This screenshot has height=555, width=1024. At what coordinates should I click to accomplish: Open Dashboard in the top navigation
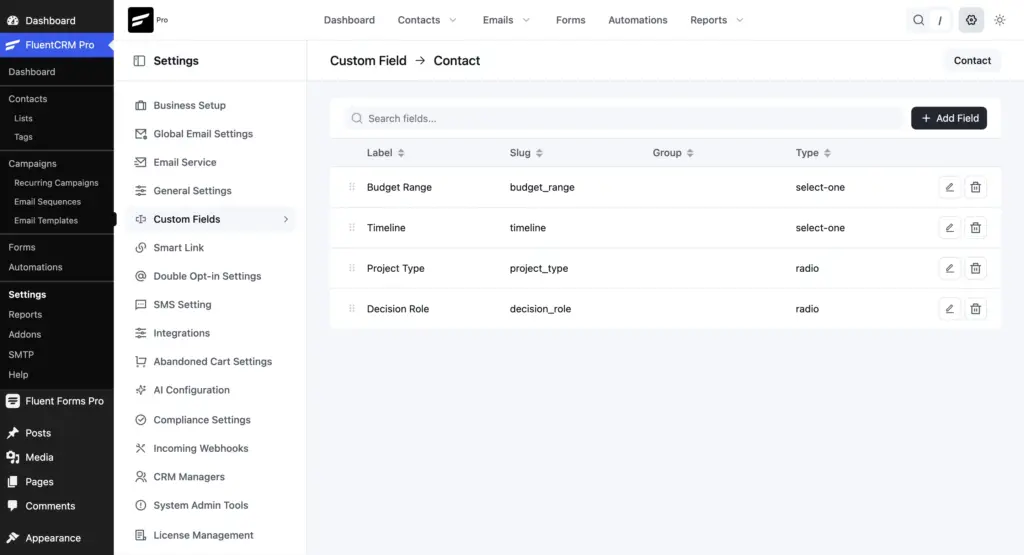click(349, 20)
